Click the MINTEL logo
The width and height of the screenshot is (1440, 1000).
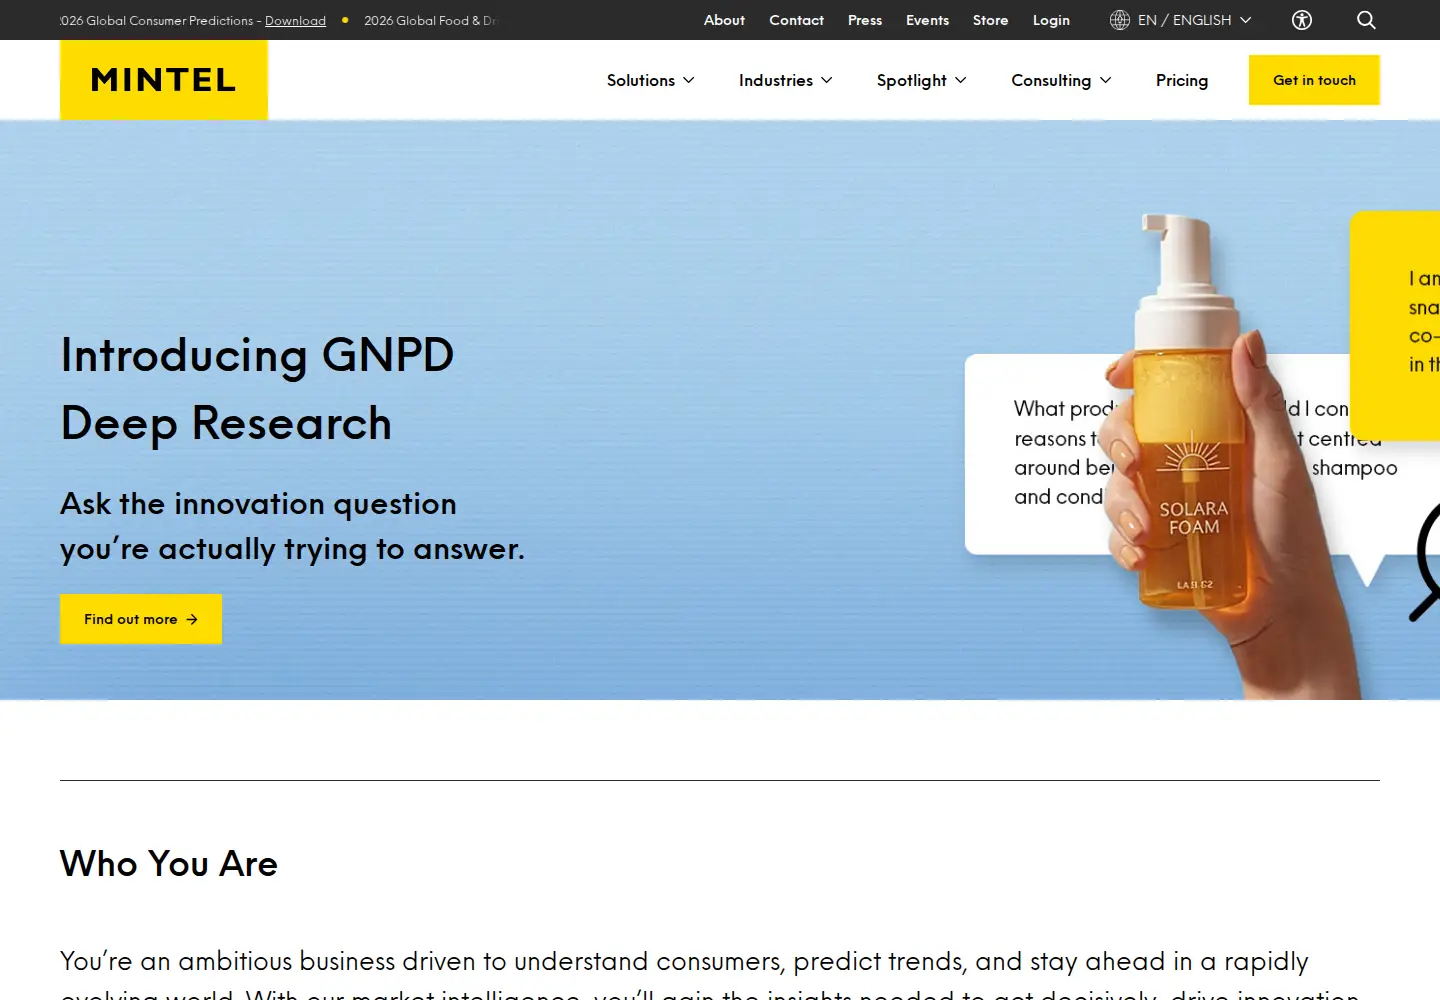click(x=164, y=80)
